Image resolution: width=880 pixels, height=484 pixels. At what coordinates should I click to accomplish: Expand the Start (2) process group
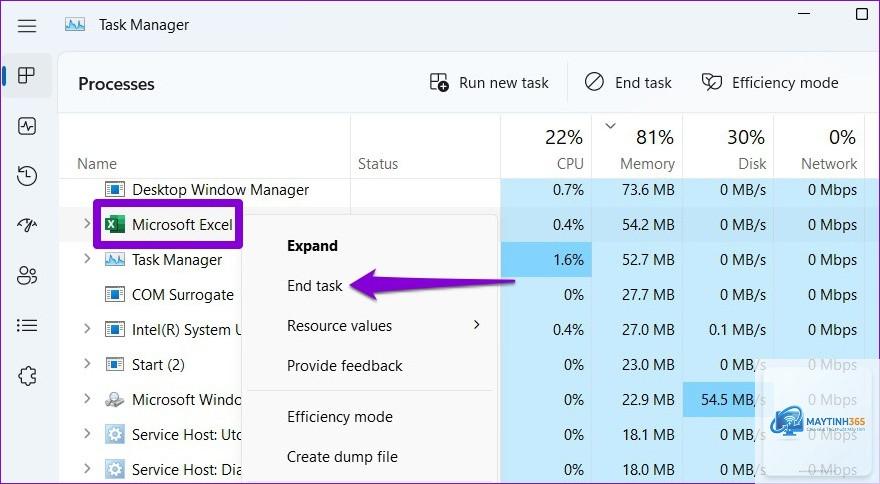click(87, 363)
